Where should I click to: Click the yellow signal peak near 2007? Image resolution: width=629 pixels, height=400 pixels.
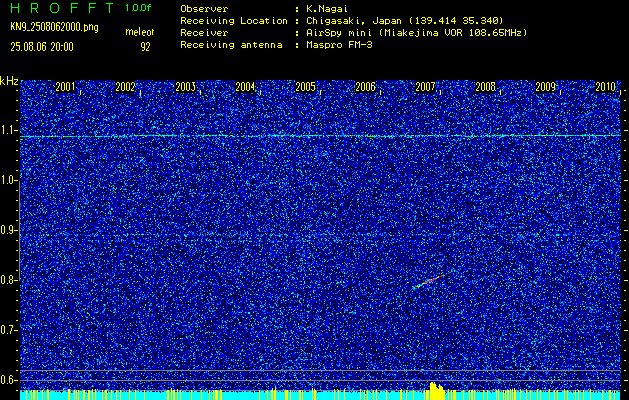[x=437, y=391]
